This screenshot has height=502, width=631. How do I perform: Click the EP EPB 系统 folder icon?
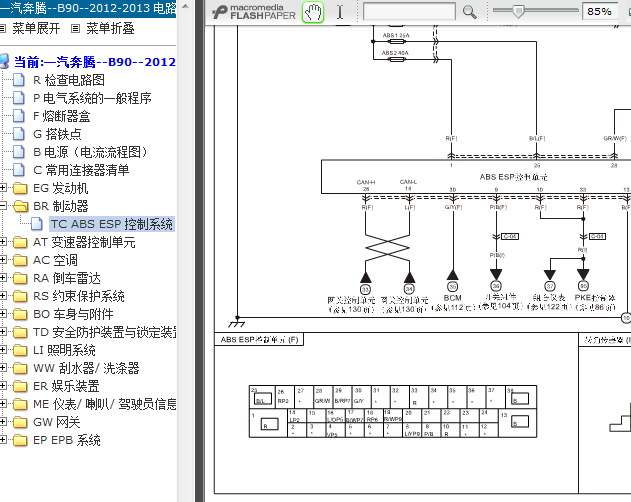point(20,440)
